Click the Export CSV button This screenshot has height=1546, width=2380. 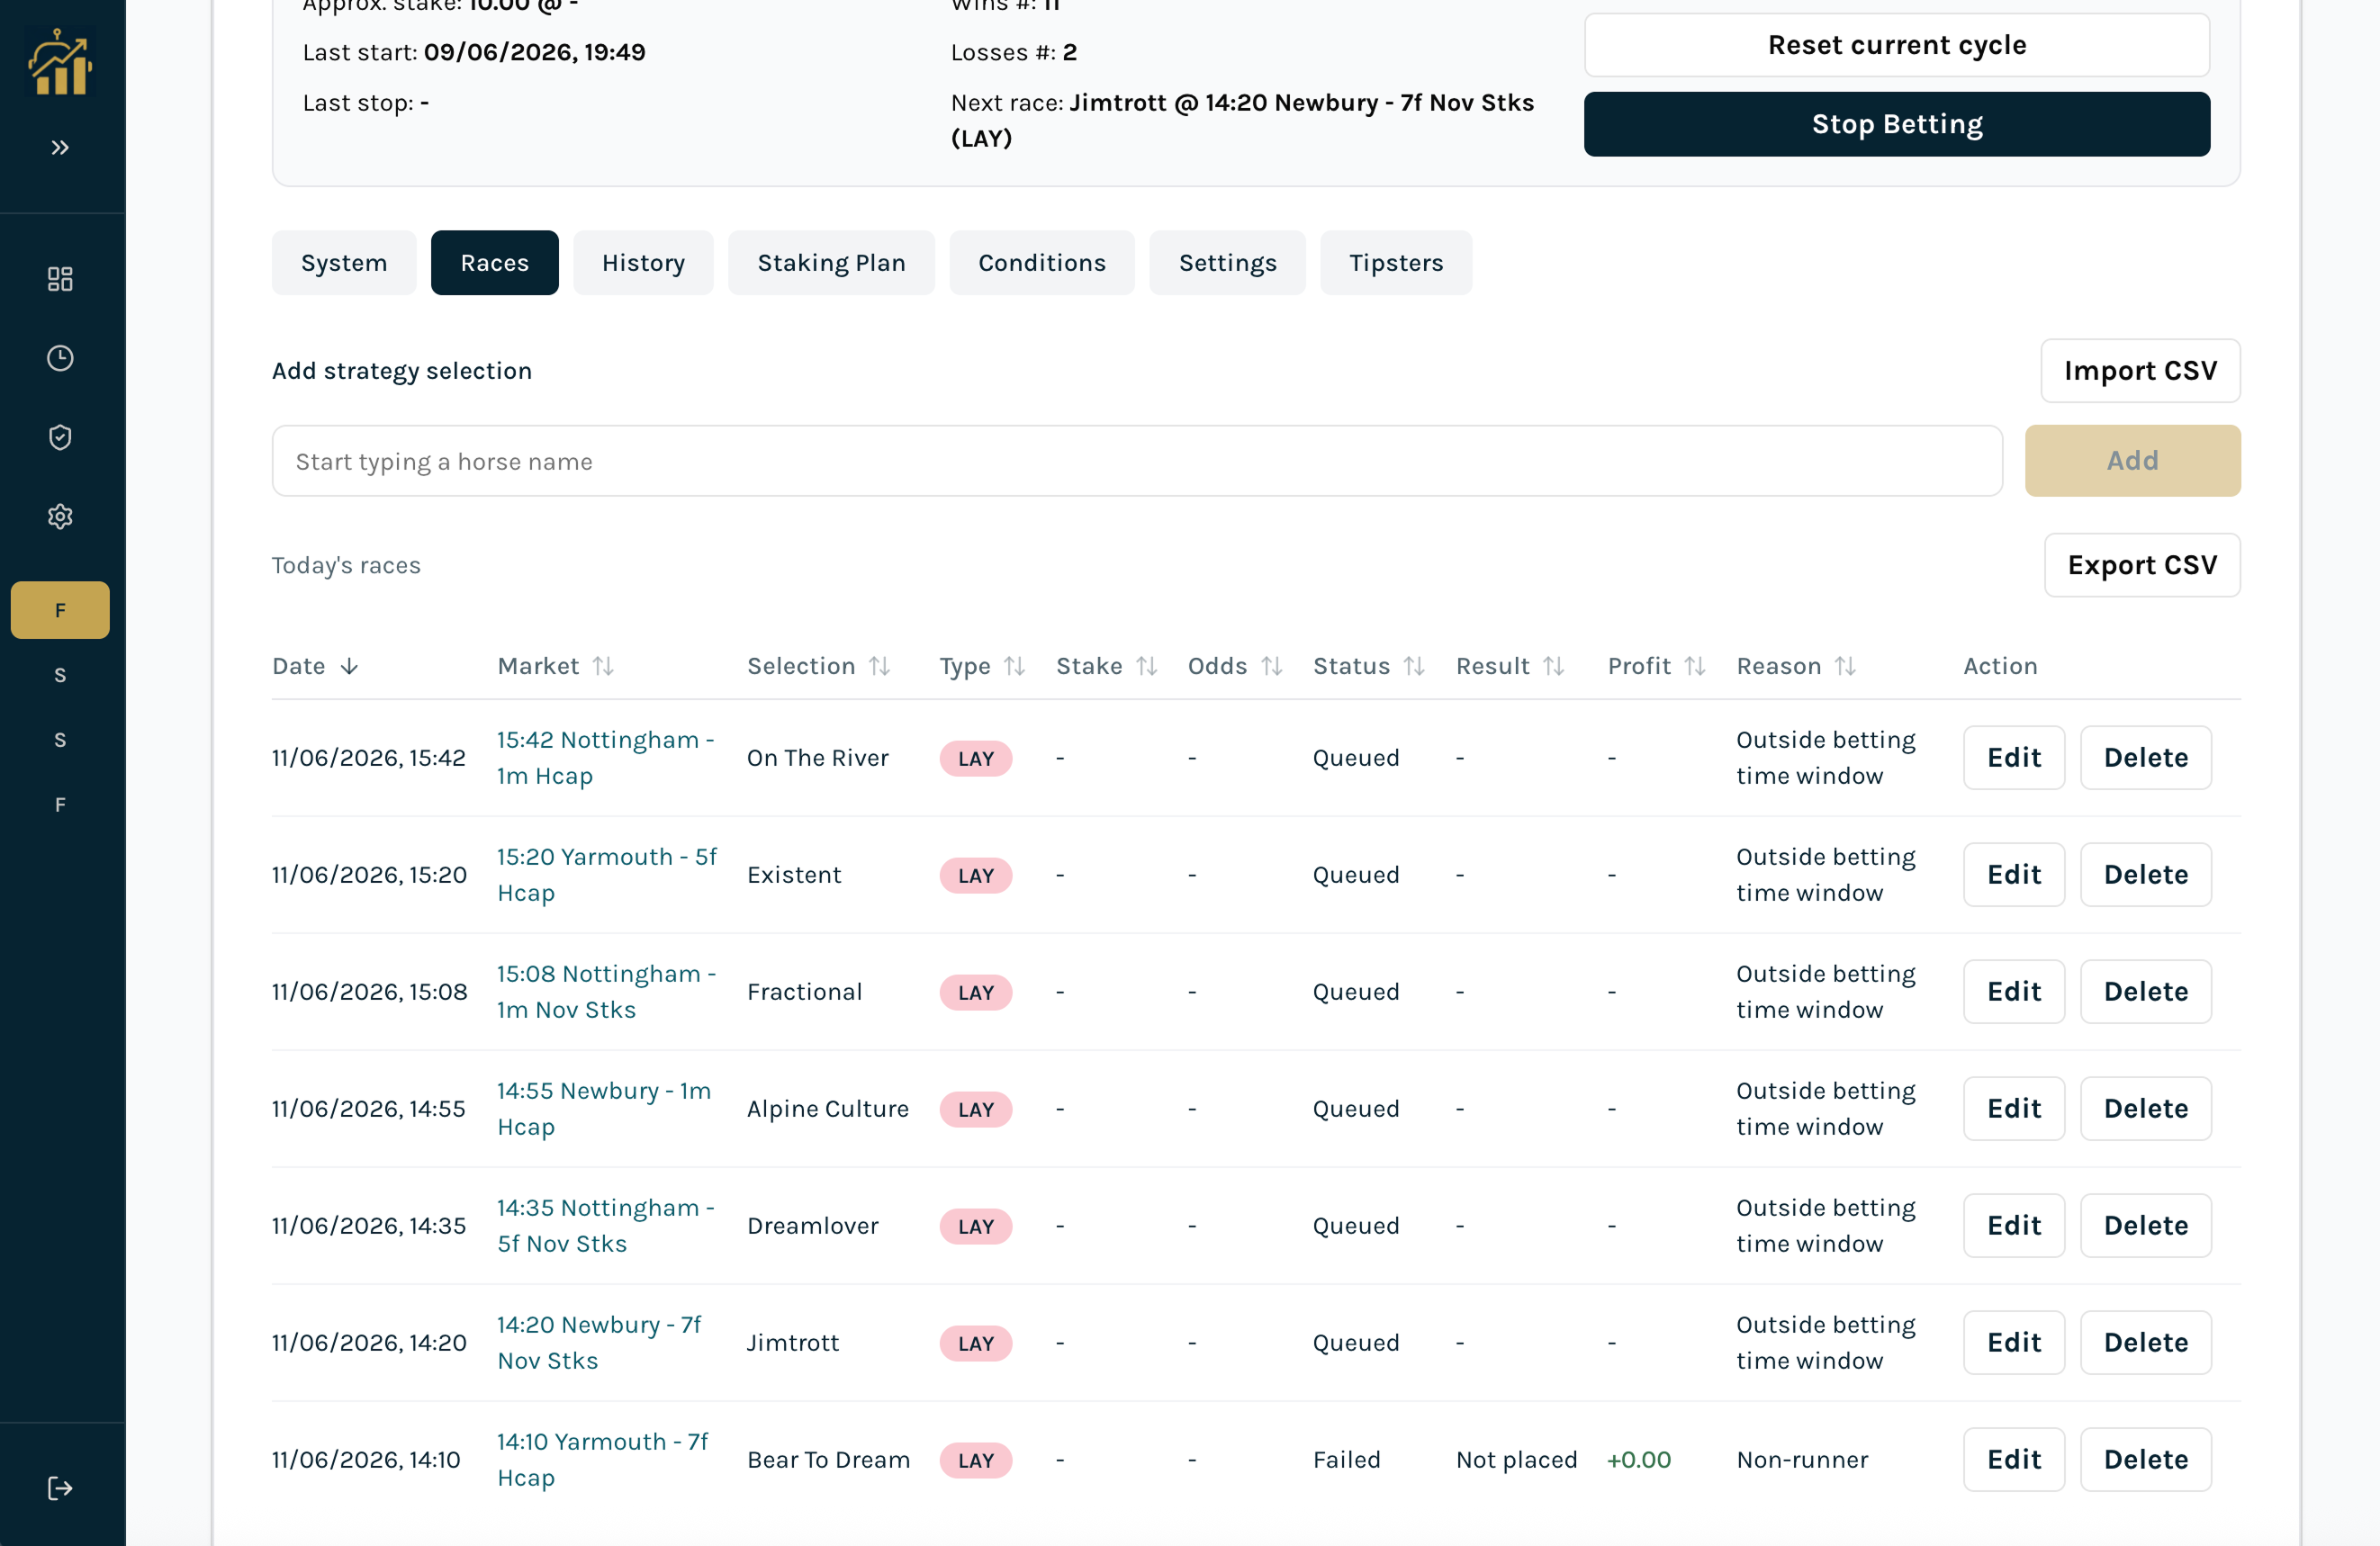pos(2142,565)
